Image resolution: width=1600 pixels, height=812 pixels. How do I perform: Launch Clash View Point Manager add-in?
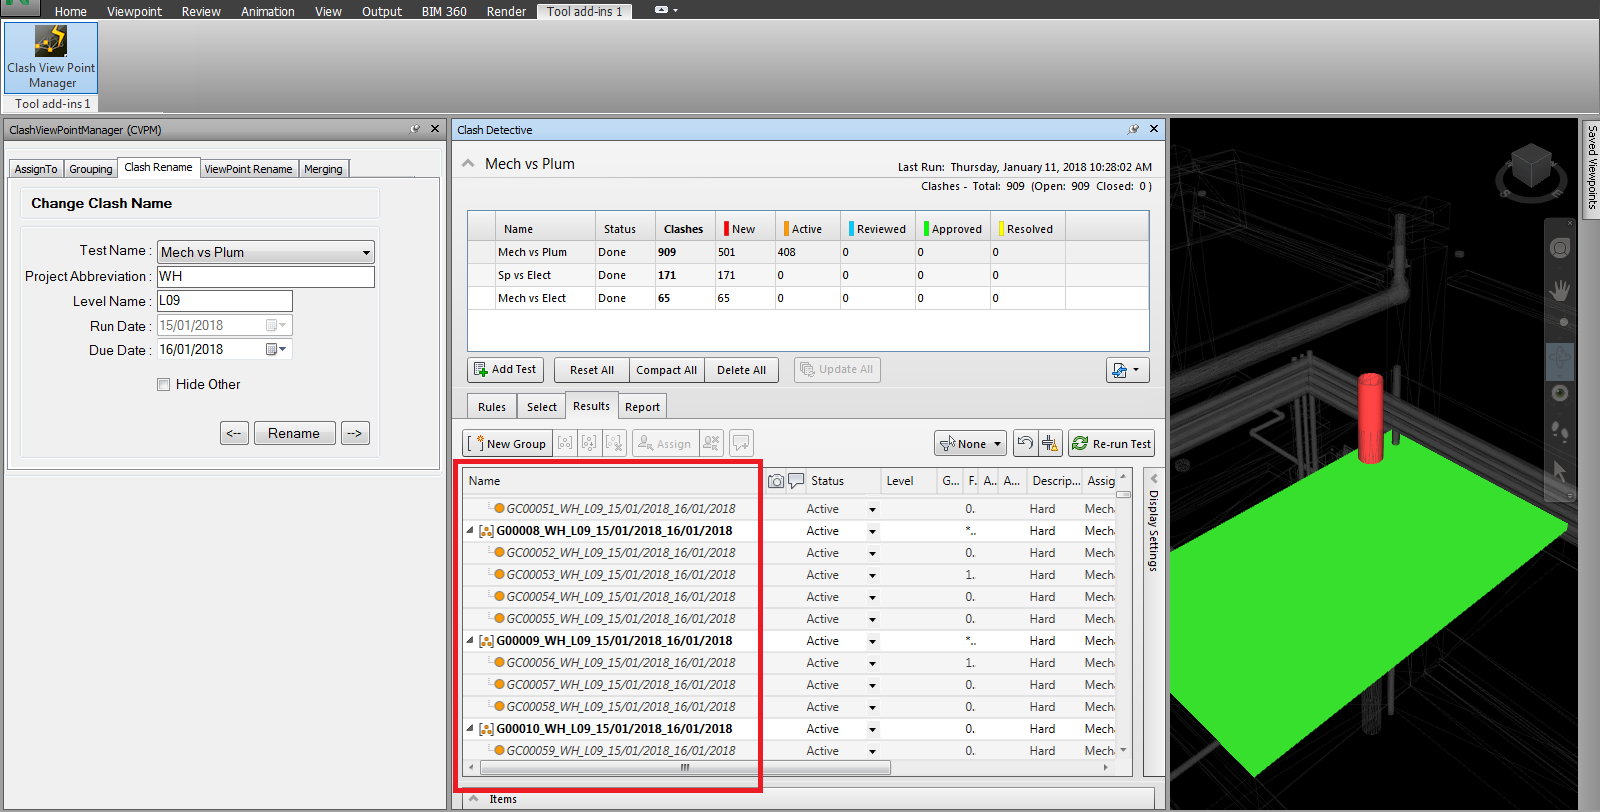point(51,58)
